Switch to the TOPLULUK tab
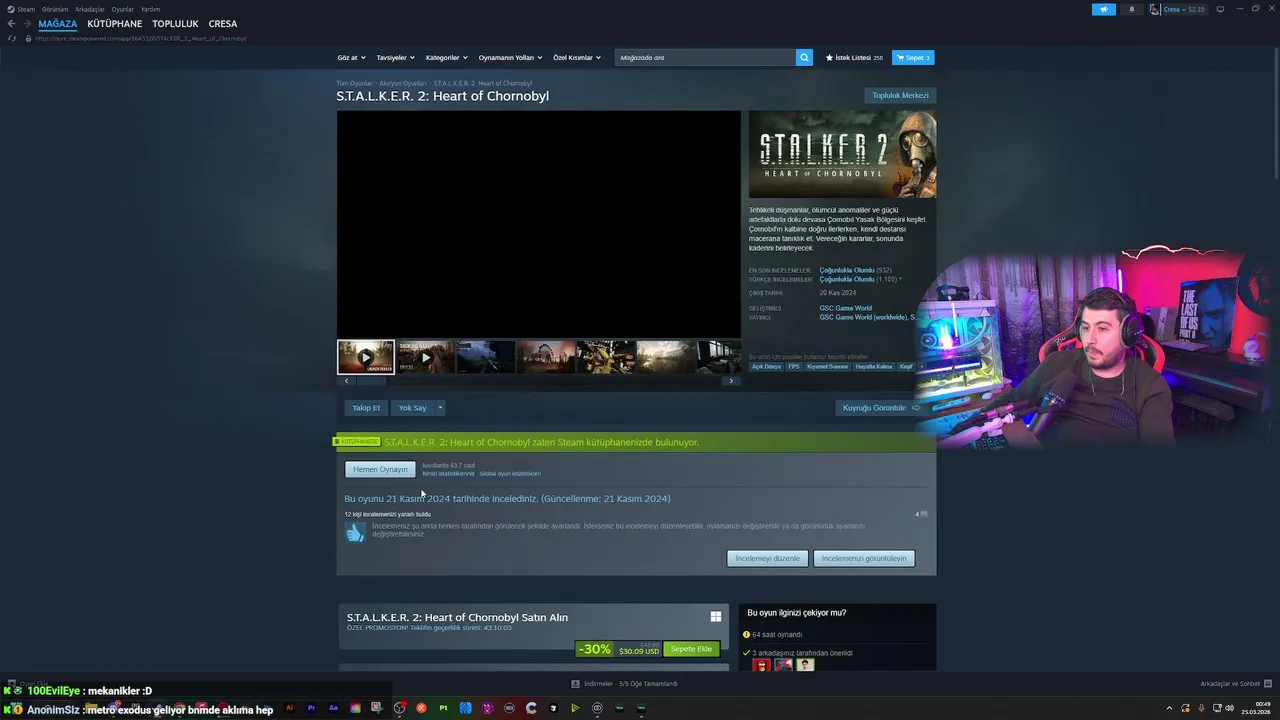This screenshot has width=1280, height=720. click(x=175, y=24)
